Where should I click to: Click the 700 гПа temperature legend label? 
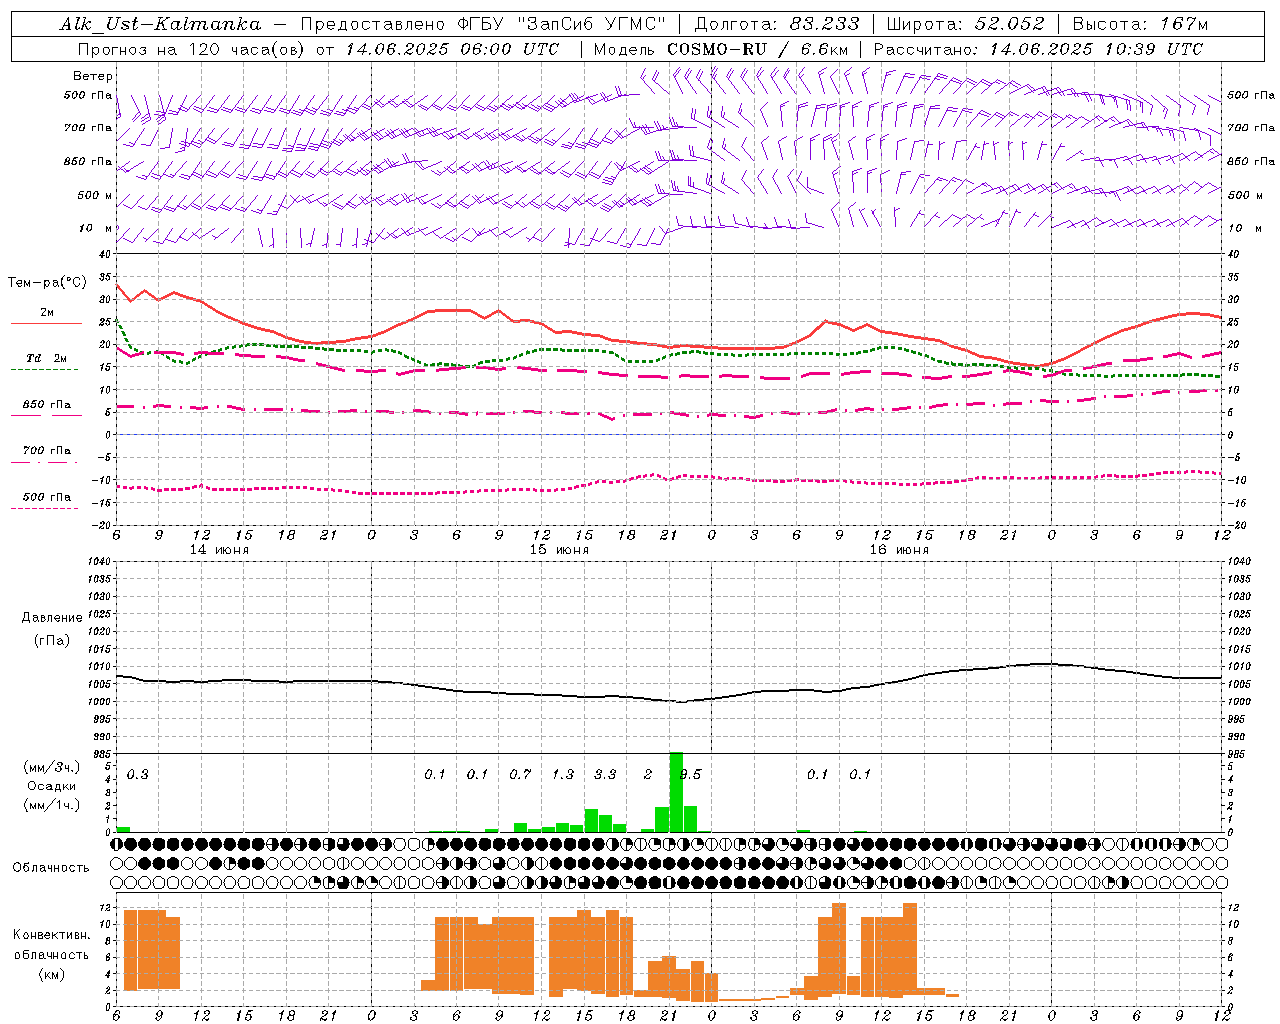(x=46, y=451)
